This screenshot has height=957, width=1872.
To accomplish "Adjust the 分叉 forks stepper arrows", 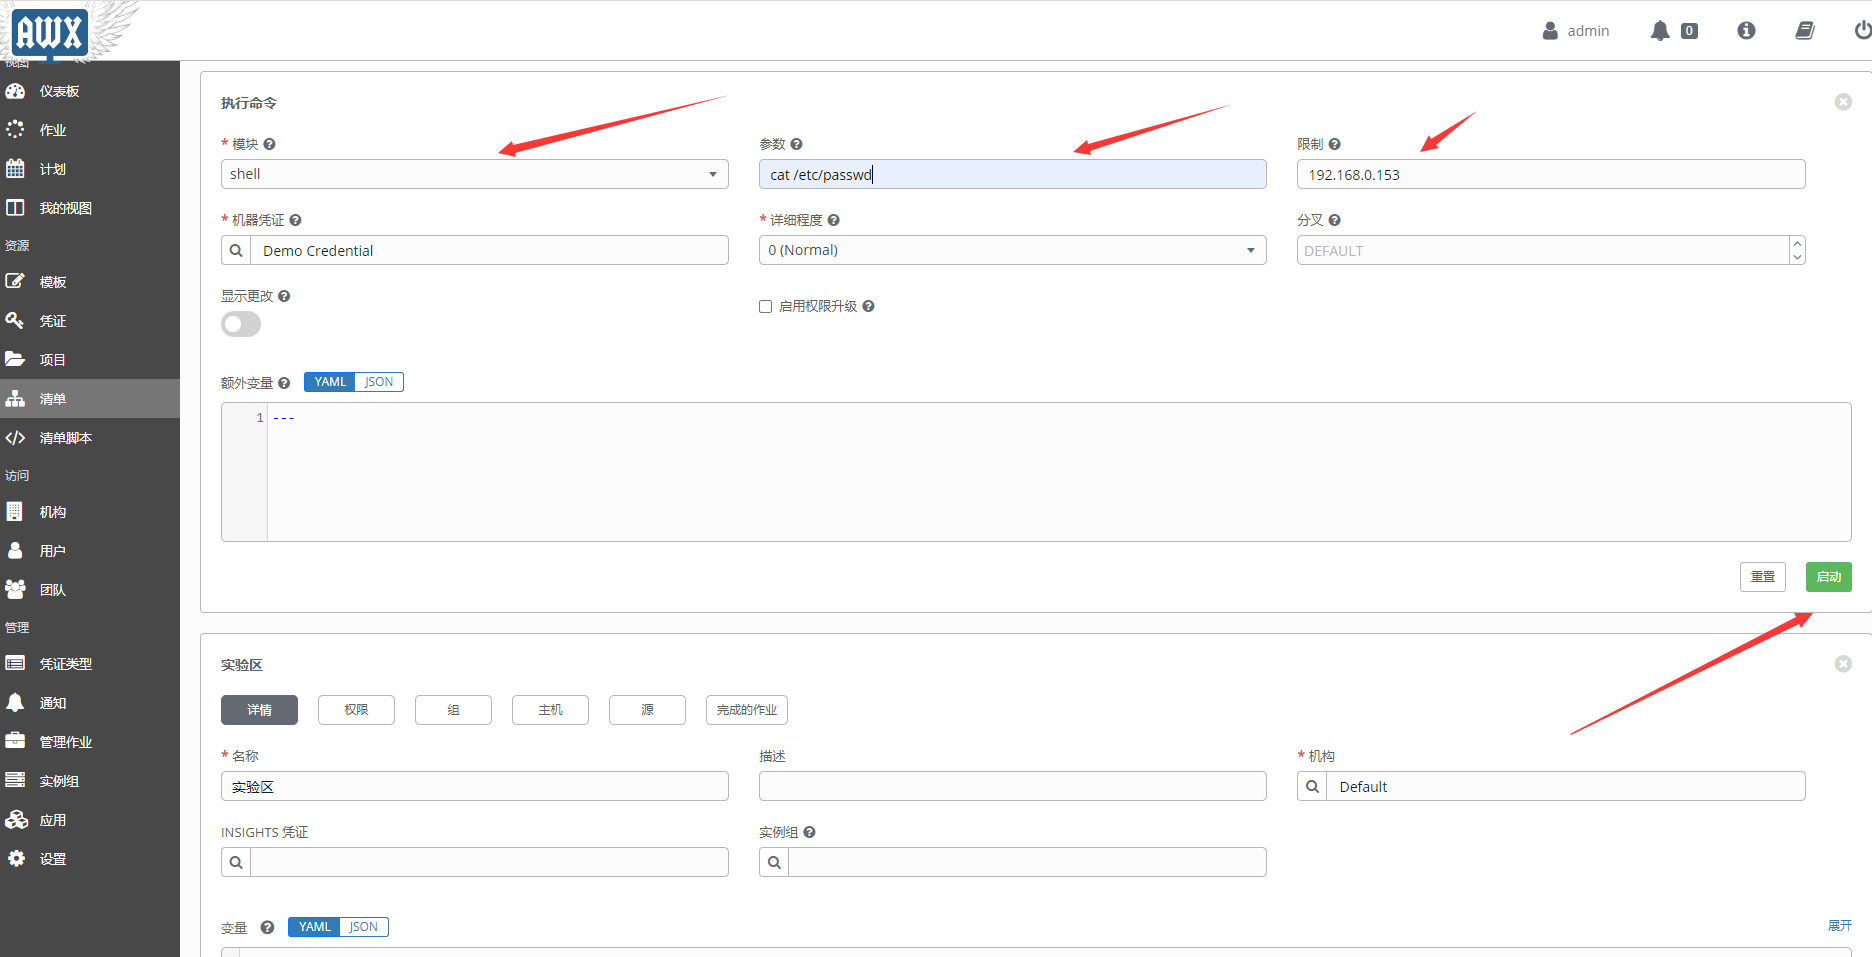I will click(x=1798, y=250).
